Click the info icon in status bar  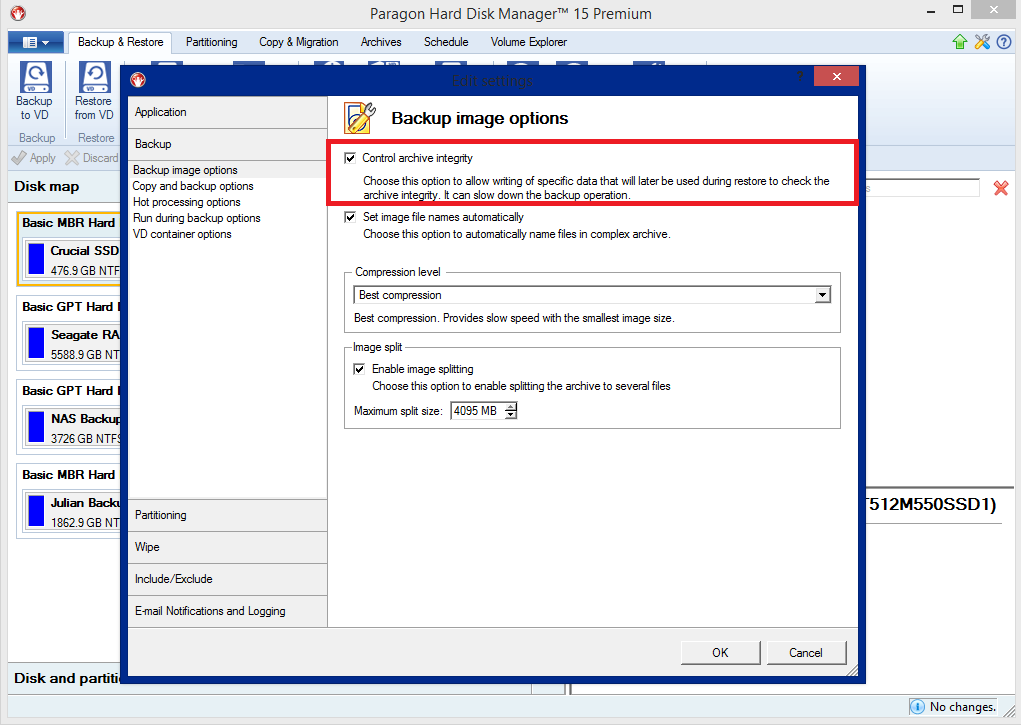point(917,707)
